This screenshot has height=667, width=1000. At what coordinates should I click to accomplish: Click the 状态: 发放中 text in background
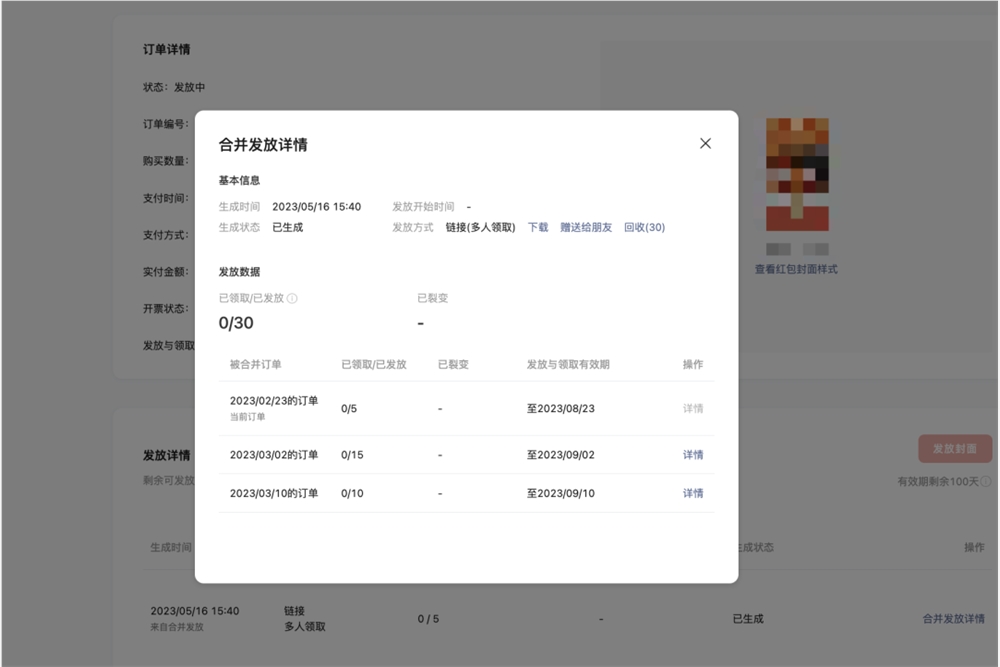174,87
